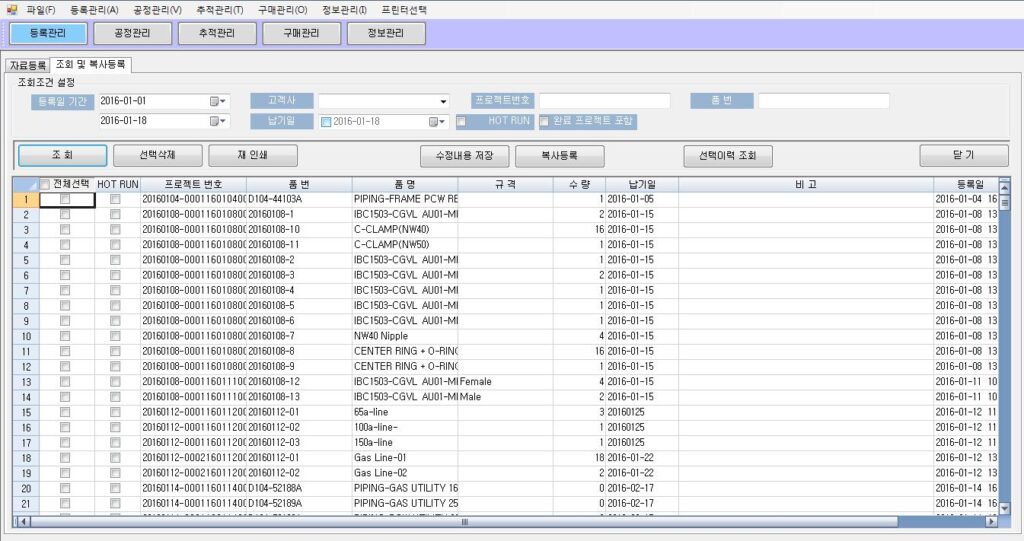Click the left arrow on the horizontal scrollbar
Viewport: 1024px width, 541px height.
[x=23, y=521]
